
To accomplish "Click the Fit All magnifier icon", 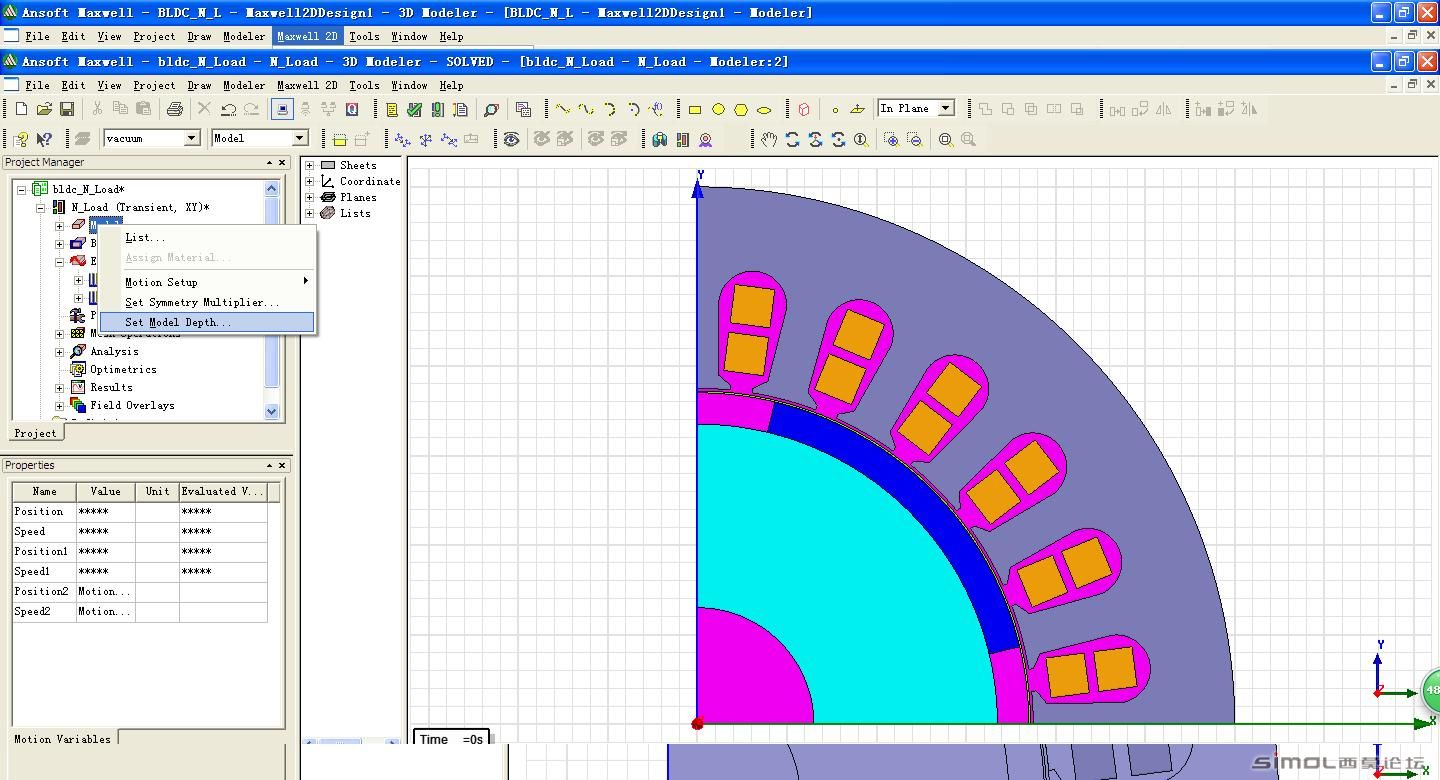I will (946, 140).
